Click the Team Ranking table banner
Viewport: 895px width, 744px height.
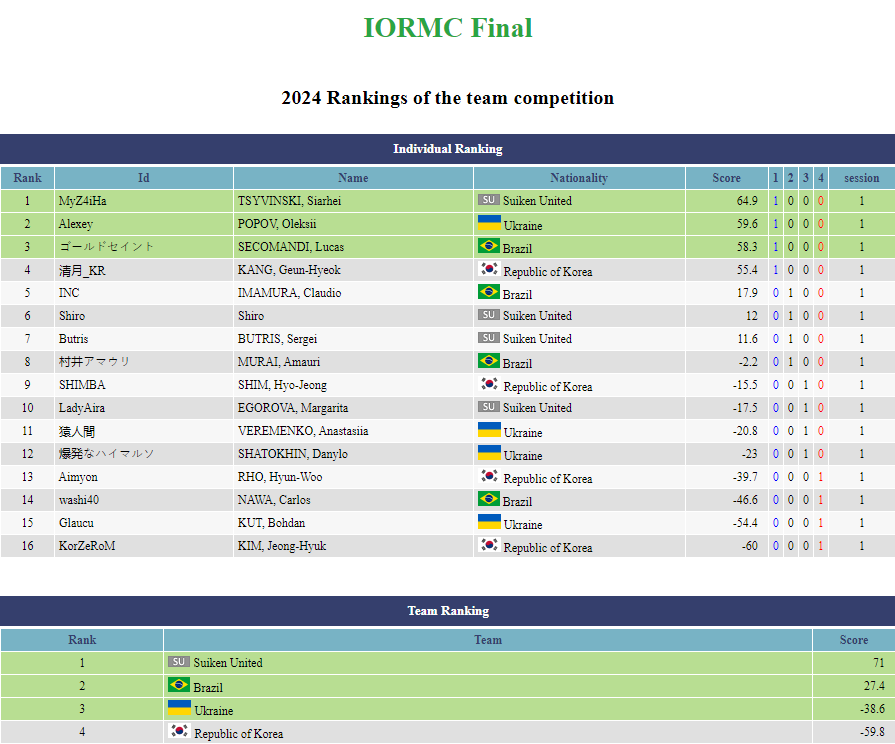click(448, 611)
